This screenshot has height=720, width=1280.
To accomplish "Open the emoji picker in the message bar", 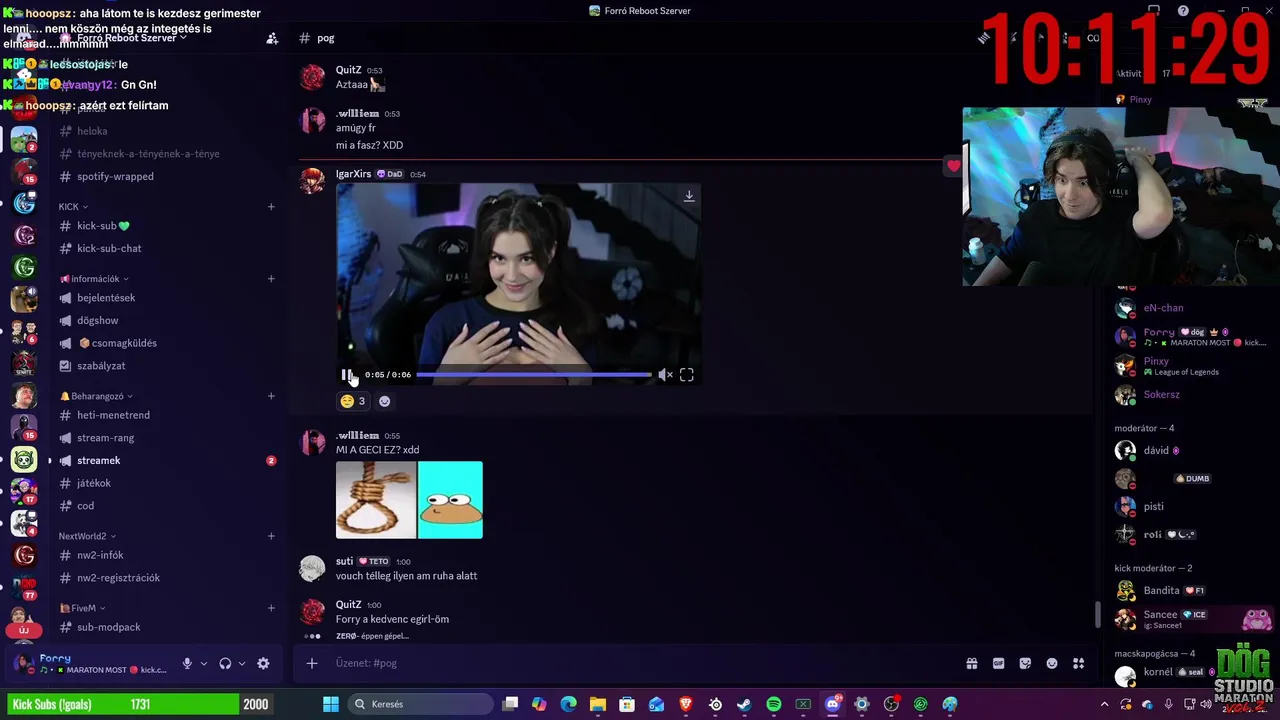I will pos(1052,663).
